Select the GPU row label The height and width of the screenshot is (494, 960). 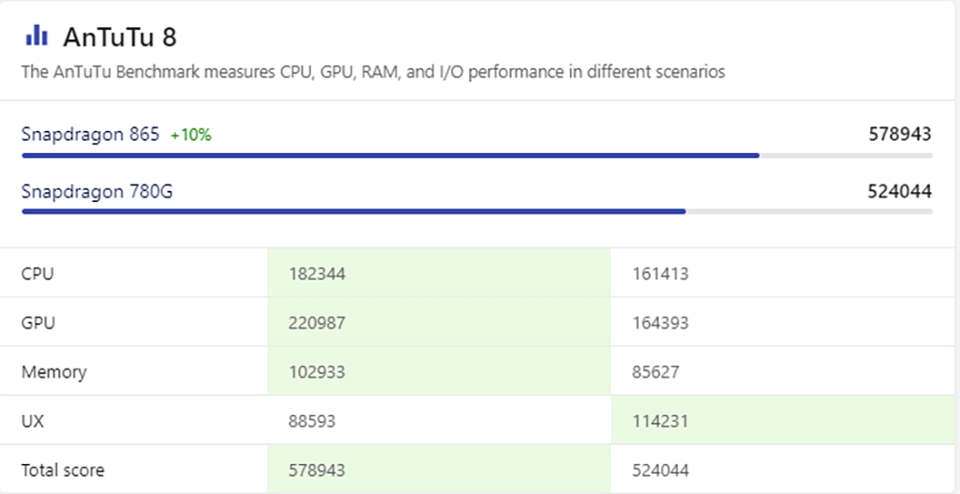pyautogui.click(x=38, y=323)
